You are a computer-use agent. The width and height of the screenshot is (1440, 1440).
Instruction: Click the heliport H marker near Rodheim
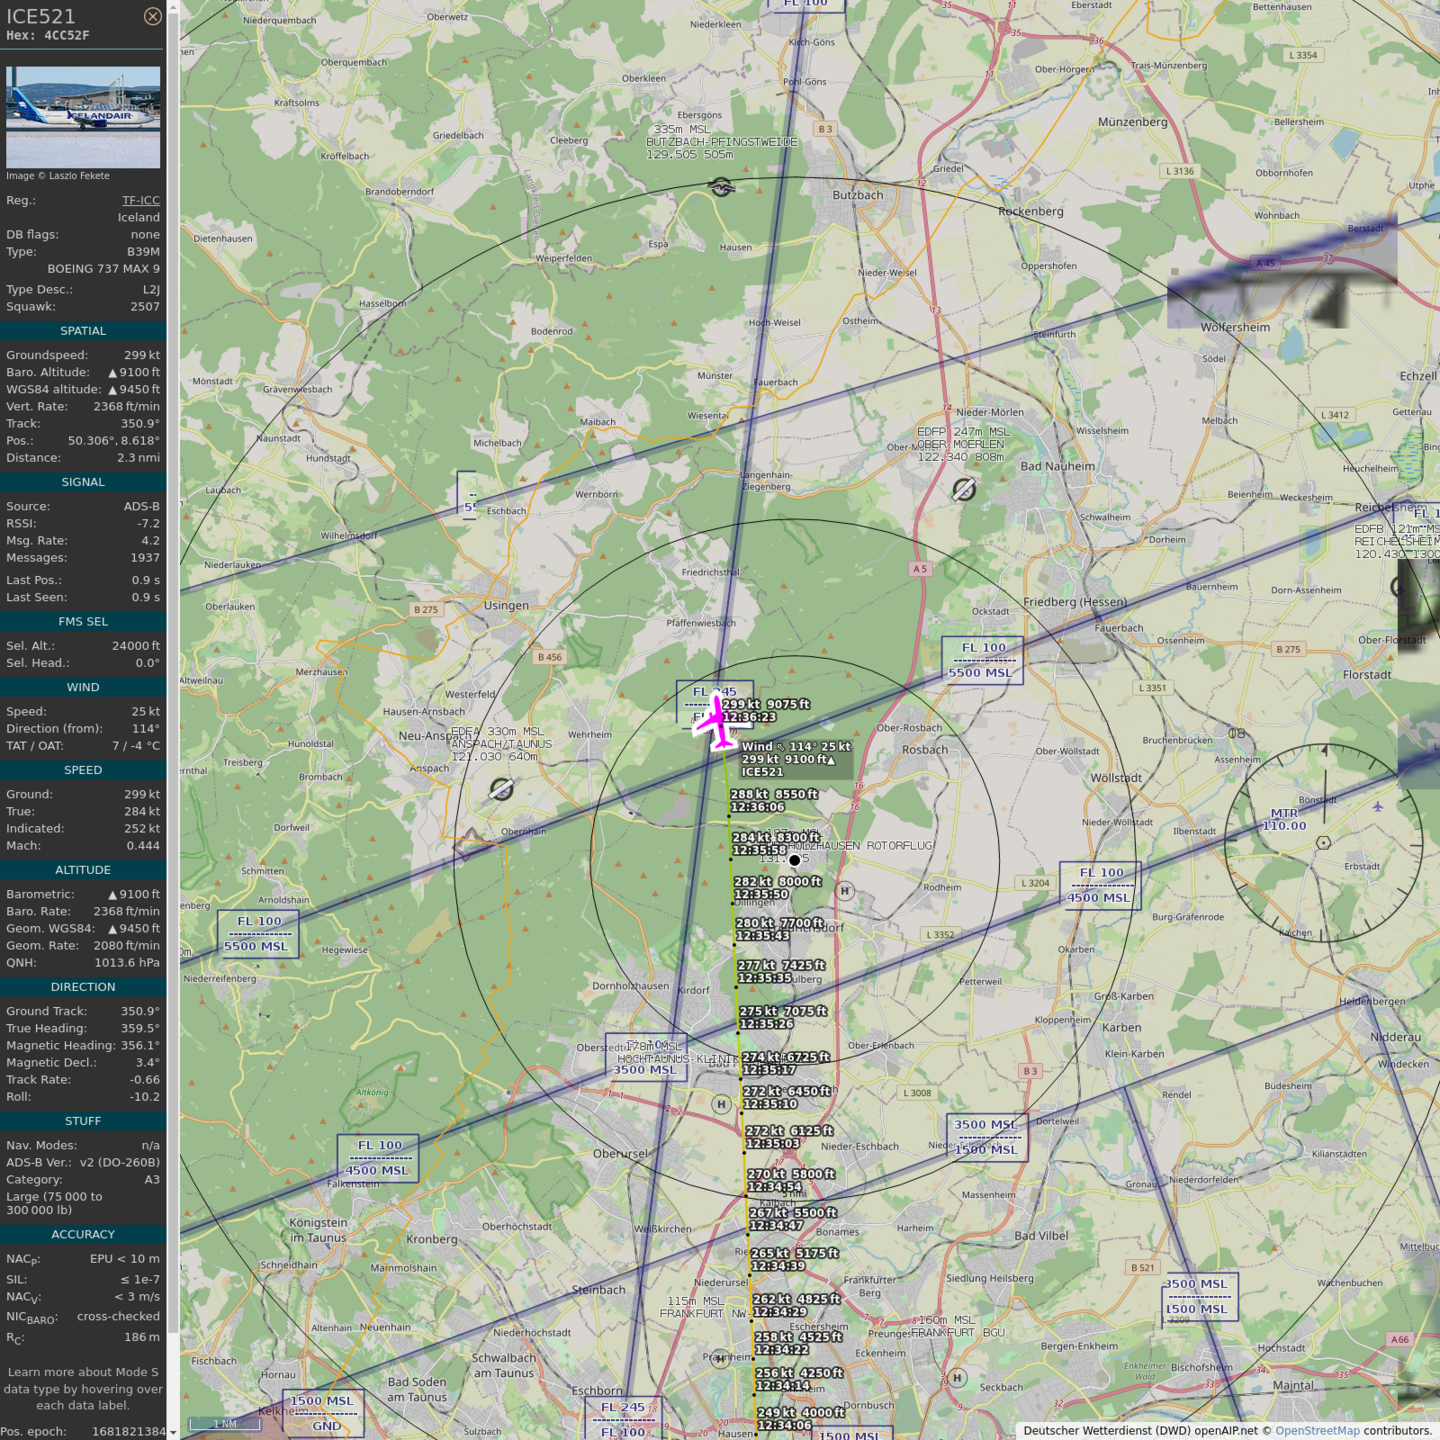click(x=845, y=891)
